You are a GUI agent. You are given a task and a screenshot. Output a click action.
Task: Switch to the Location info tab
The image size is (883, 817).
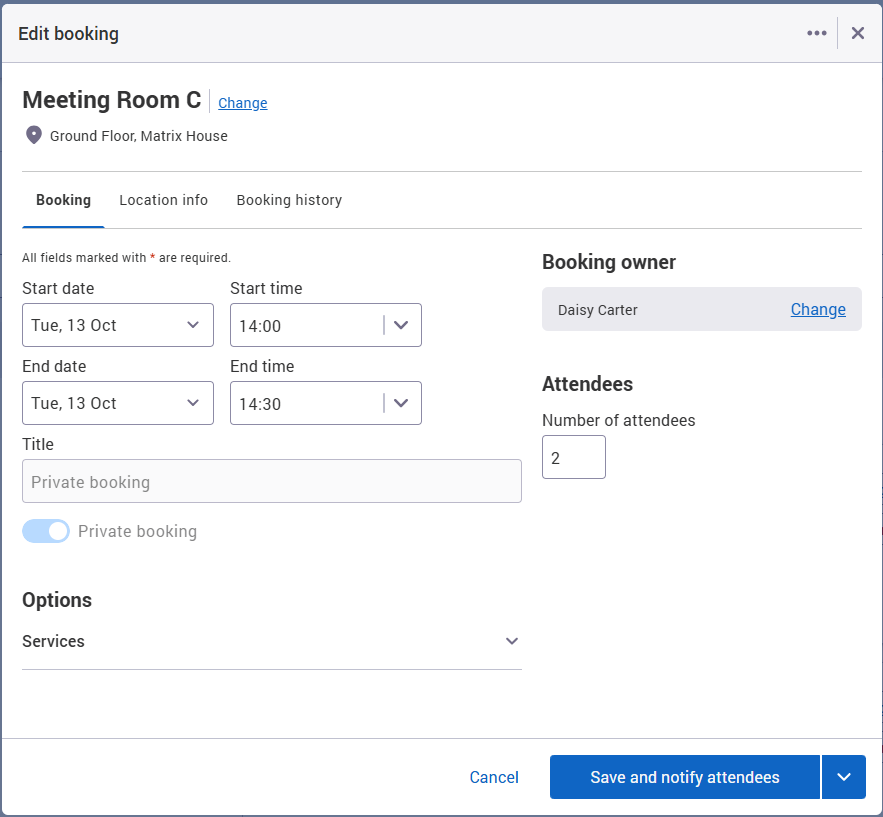tap(163, 200)
